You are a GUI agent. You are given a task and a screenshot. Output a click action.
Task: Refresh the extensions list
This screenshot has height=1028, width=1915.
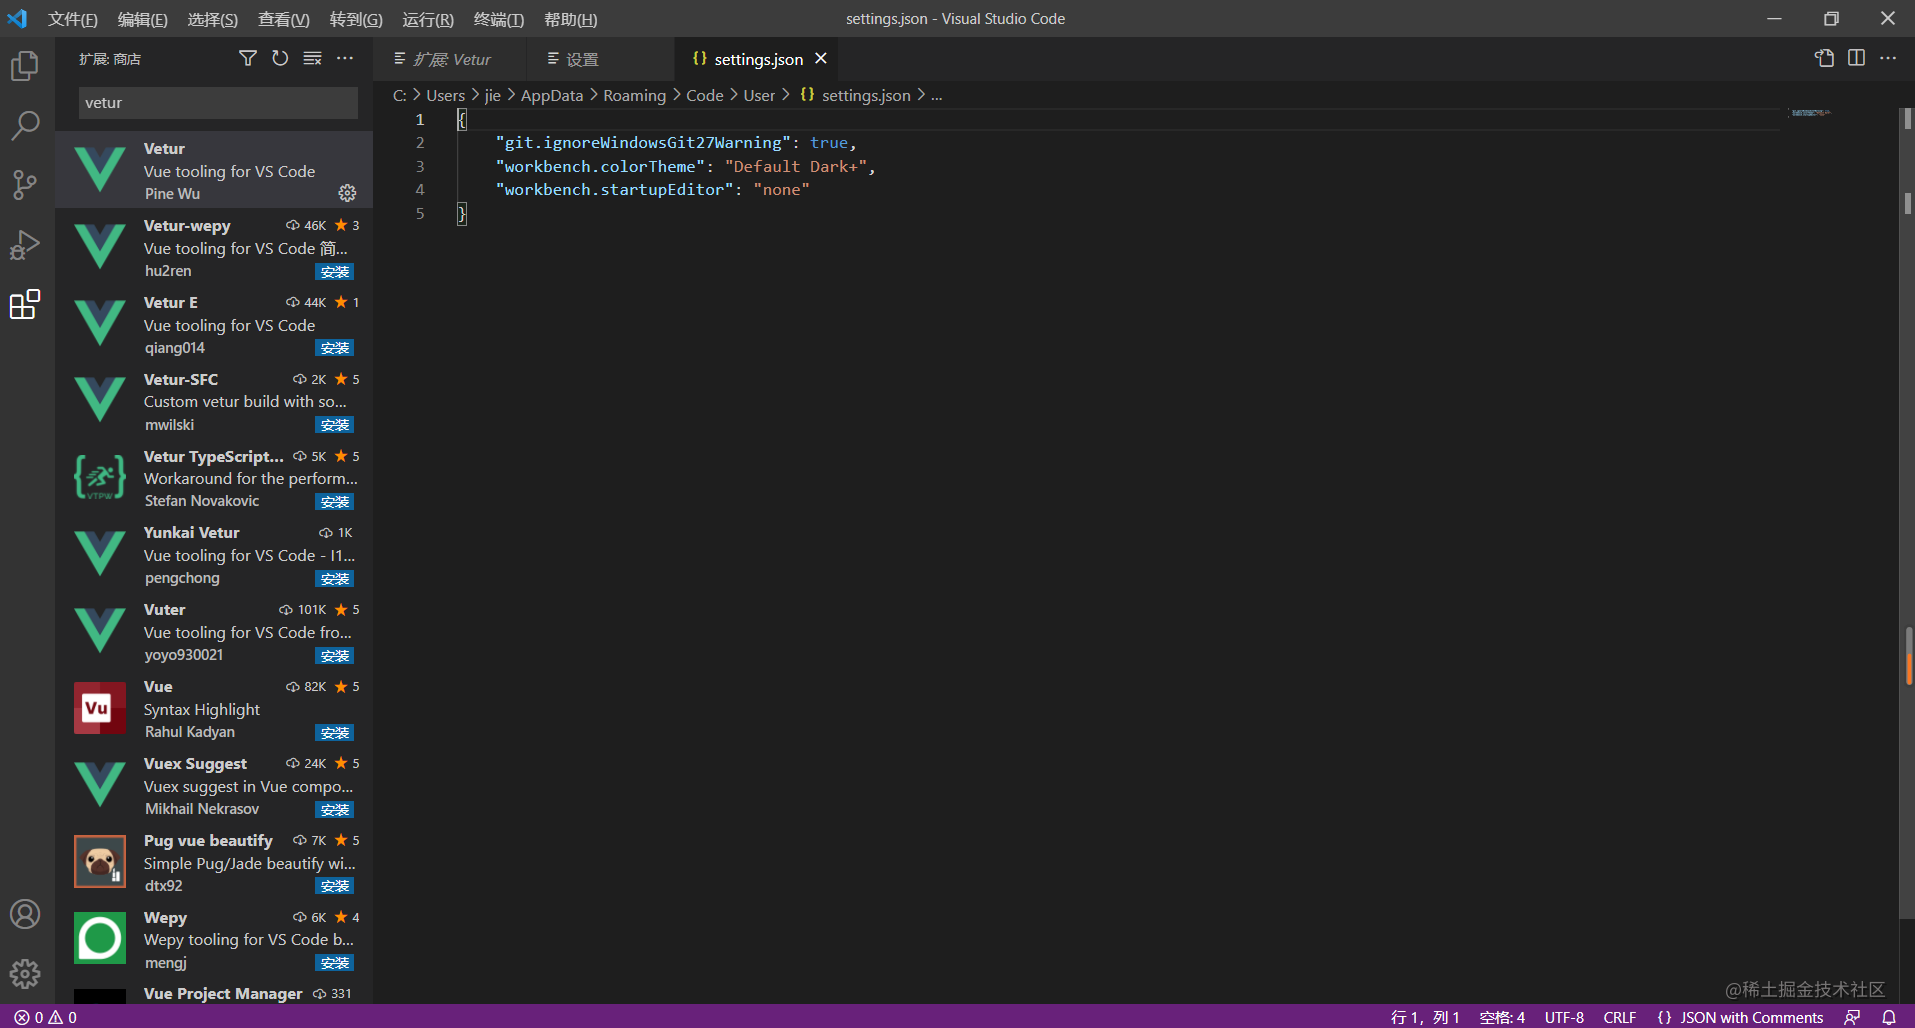[x=280, y=59]
